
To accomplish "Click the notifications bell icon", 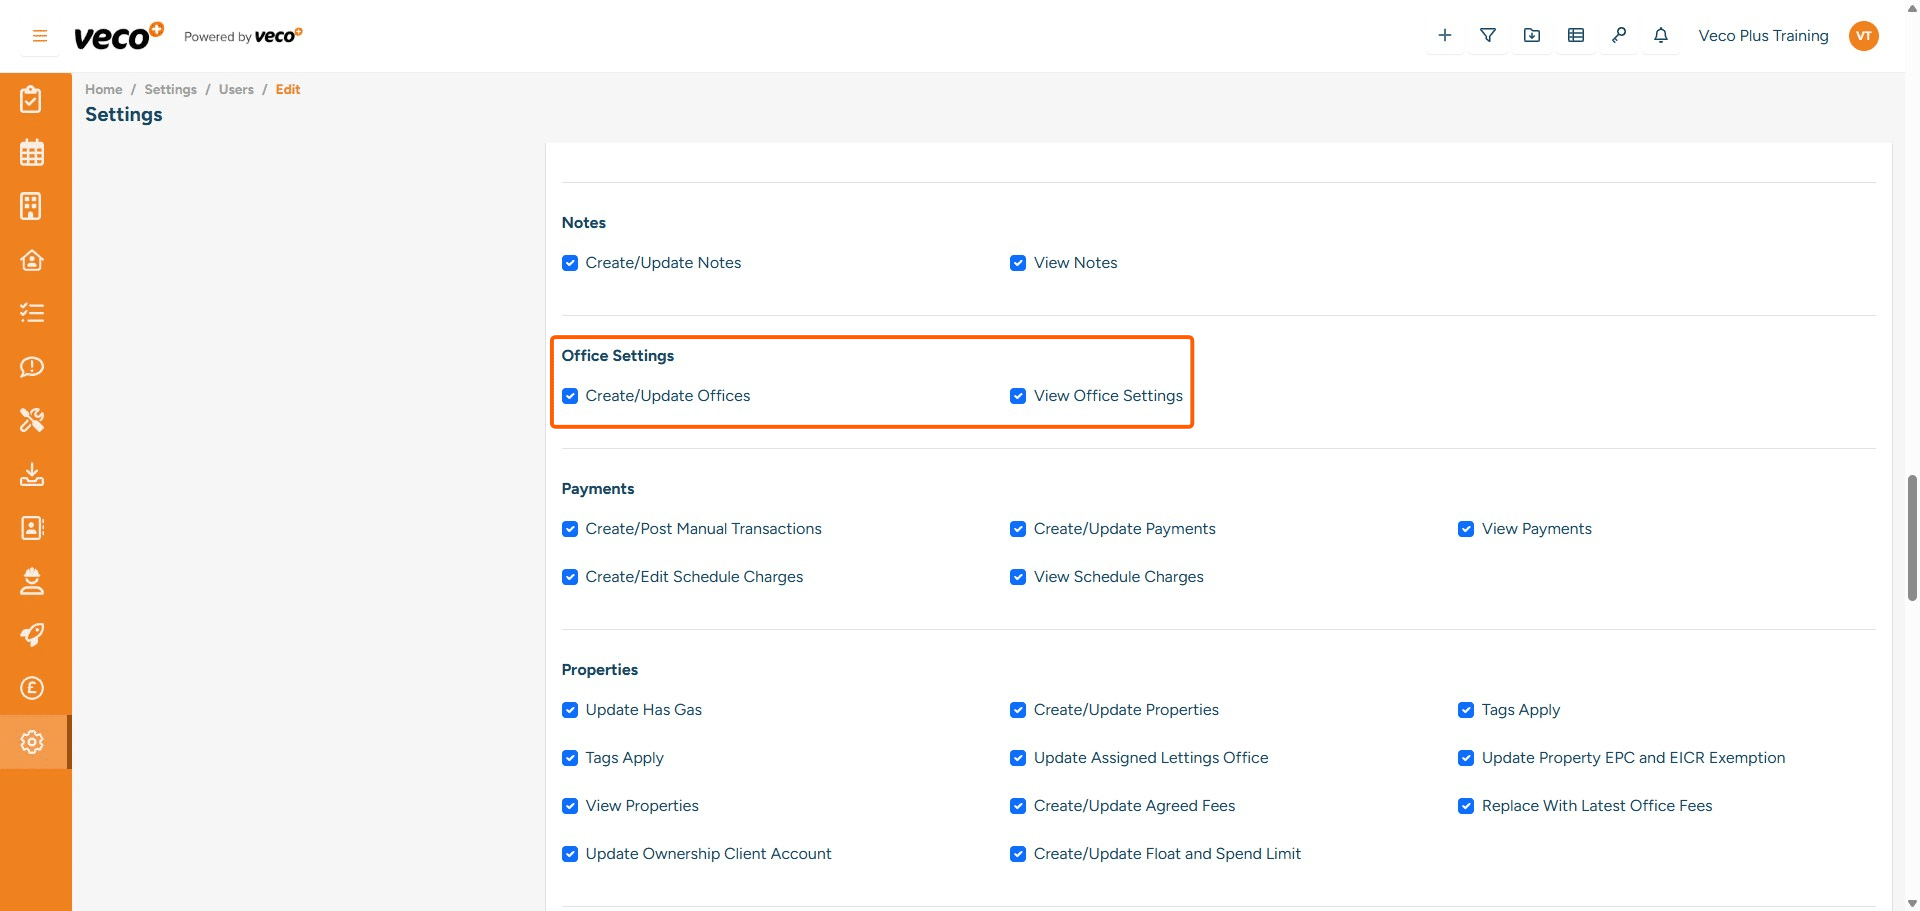I will pos(1661,35).
